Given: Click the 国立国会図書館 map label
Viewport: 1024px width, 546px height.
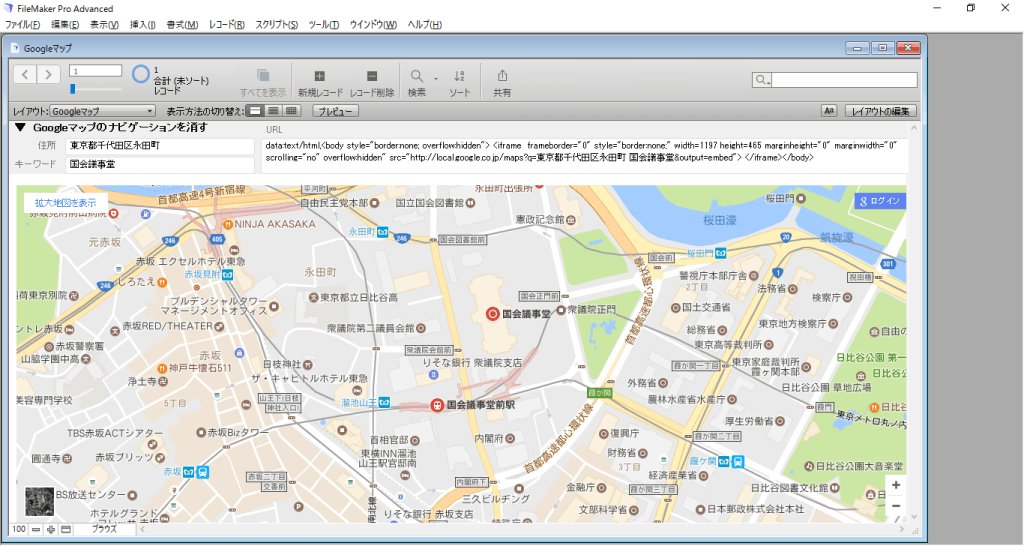Looking at the screenshot, I should pos(430,203).
